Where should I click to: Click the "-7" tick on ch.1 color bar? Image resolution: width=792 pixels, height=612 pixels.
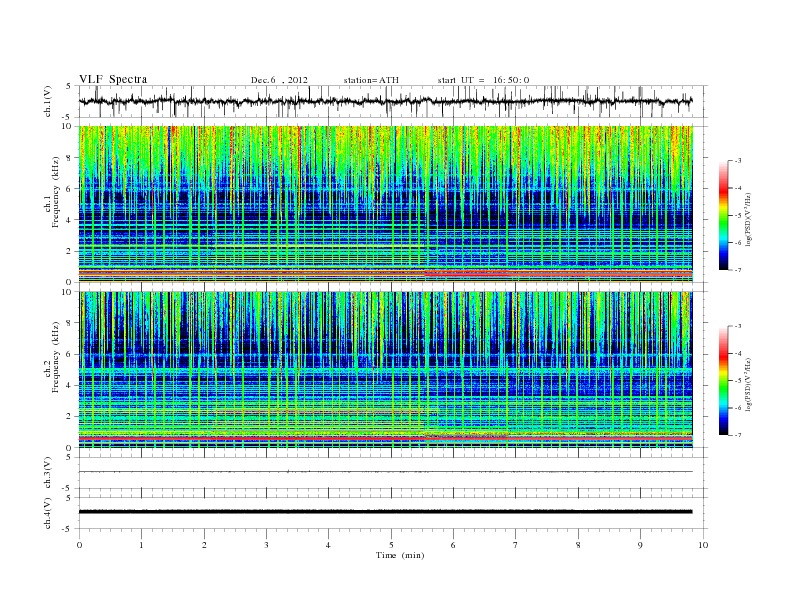pos(738,270)
